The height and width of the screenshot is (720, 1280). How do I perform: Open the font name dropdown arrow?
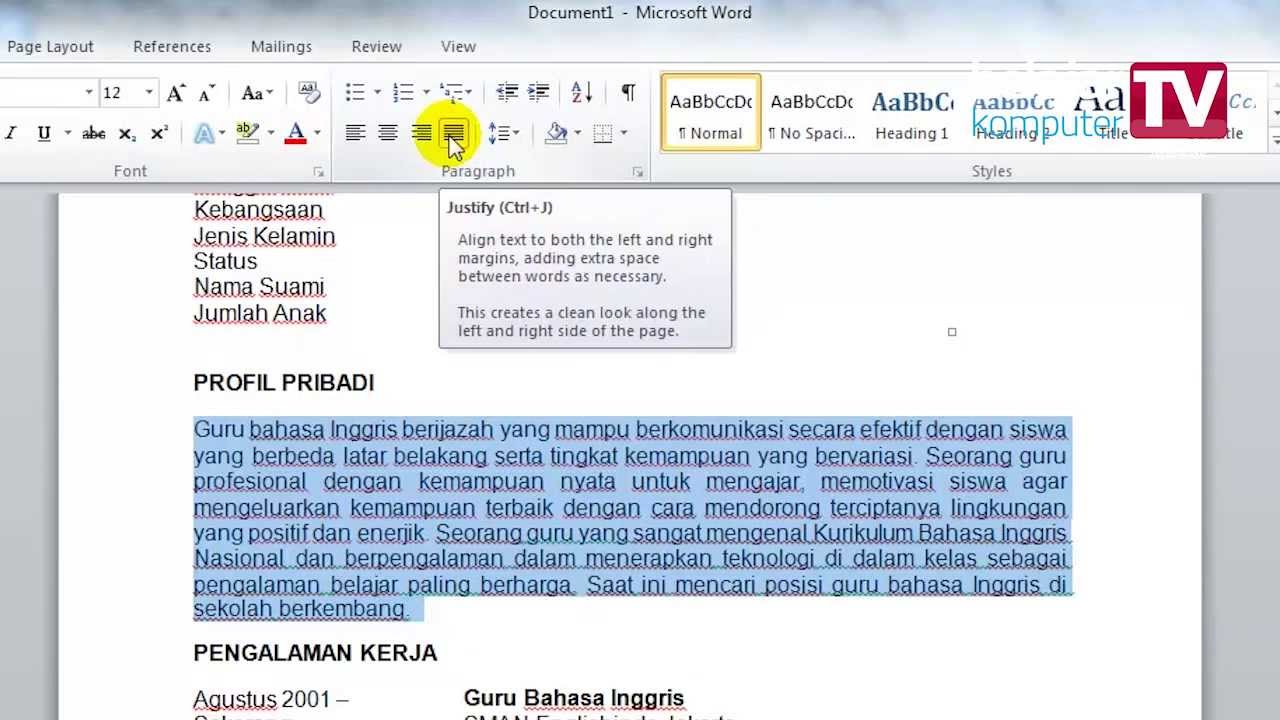(88, 93)
